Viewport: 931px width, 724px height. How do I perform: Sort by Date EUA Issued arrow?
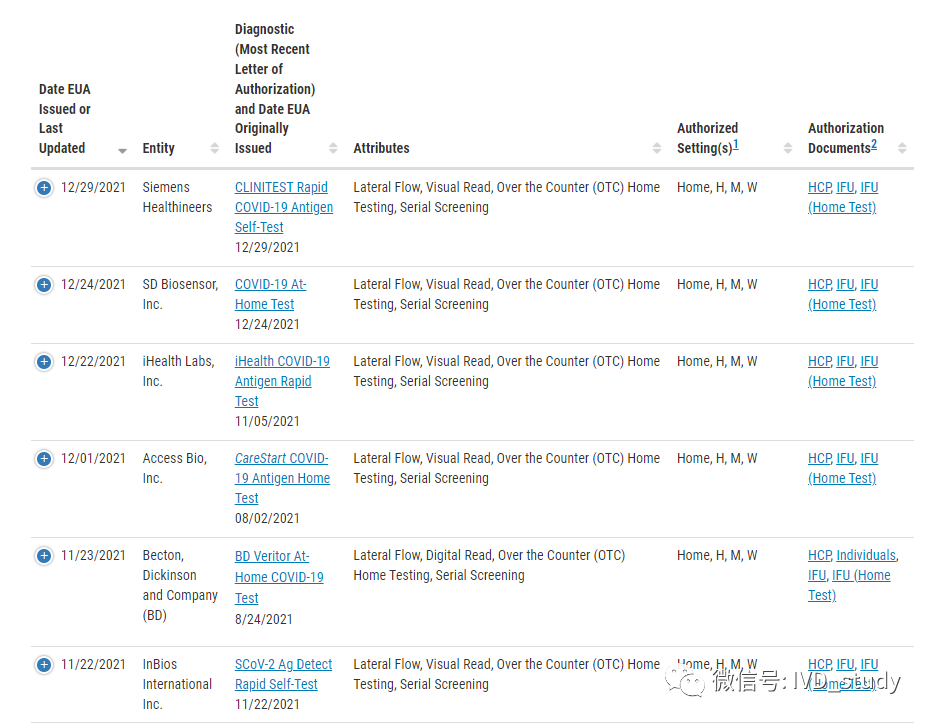122,151
